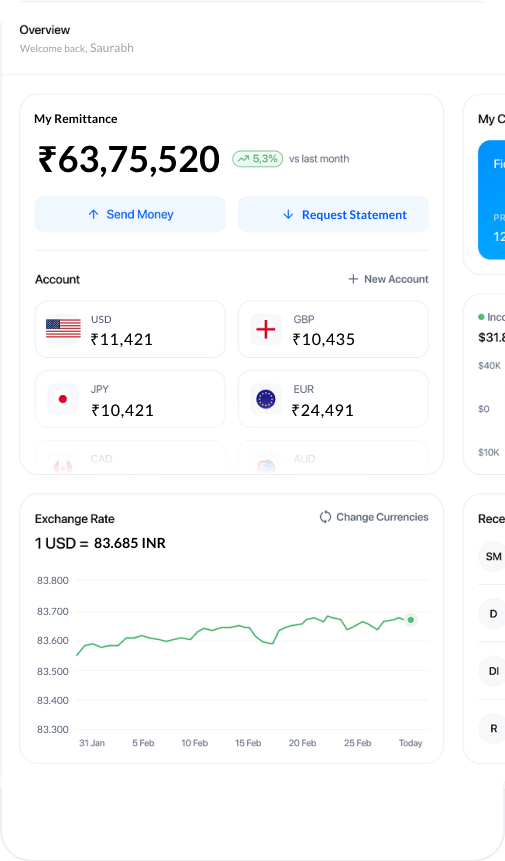The height and width of the screenshot is (861, 505).
Task: Open the Send Money button
Action: [x=130, y=214]
